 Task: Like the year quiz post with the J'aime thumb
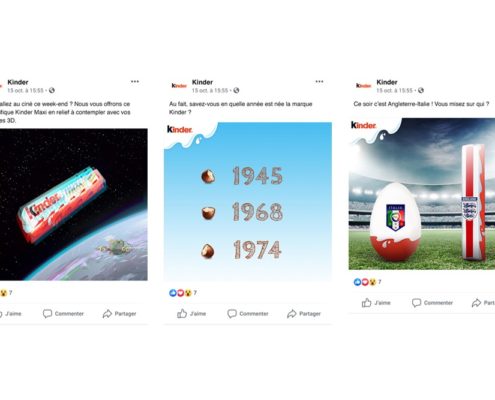(x=191, y=314)
